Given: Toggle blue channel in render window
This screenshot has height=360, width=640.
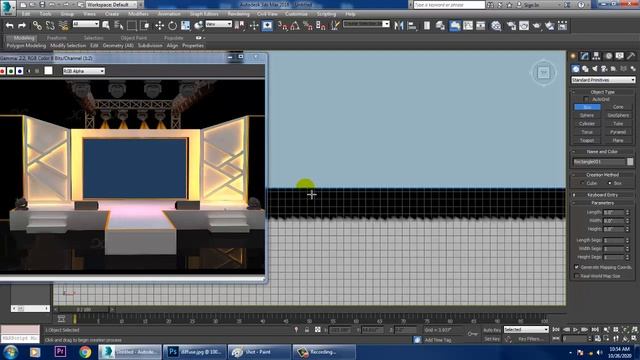Looking at the screenshot, I should (20, 71).
